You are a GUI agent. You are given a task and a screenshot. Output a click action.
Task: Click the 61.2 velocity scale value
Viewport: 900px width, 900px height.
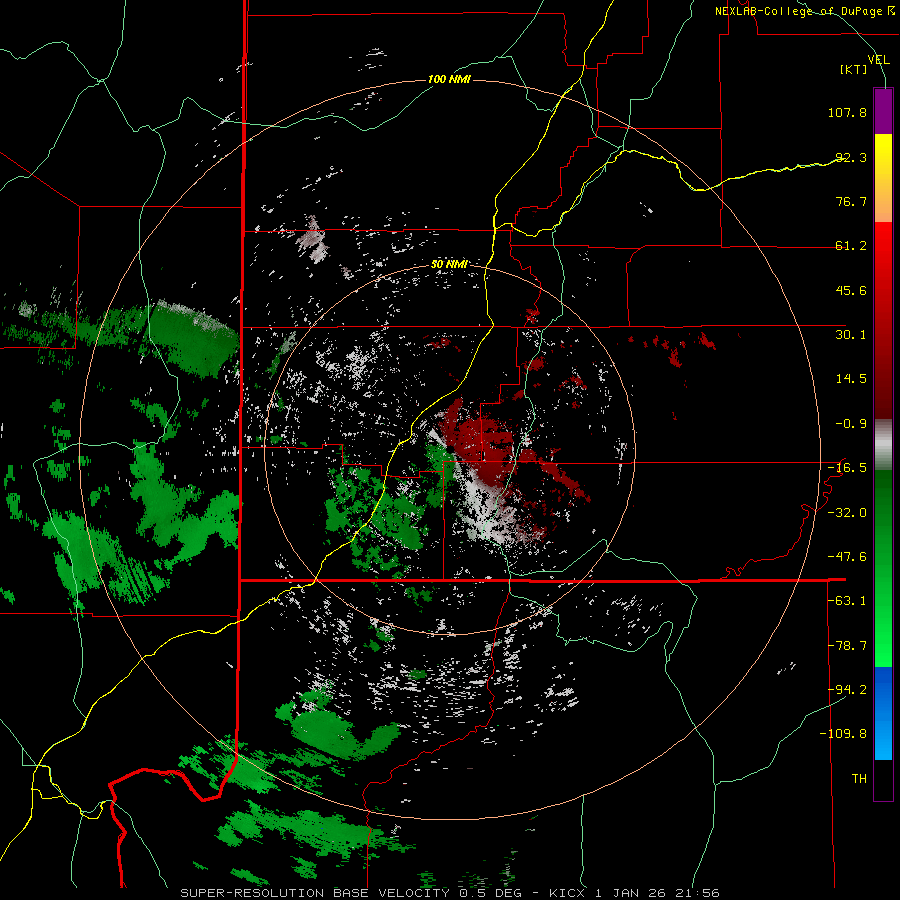(x=851, y=246)
